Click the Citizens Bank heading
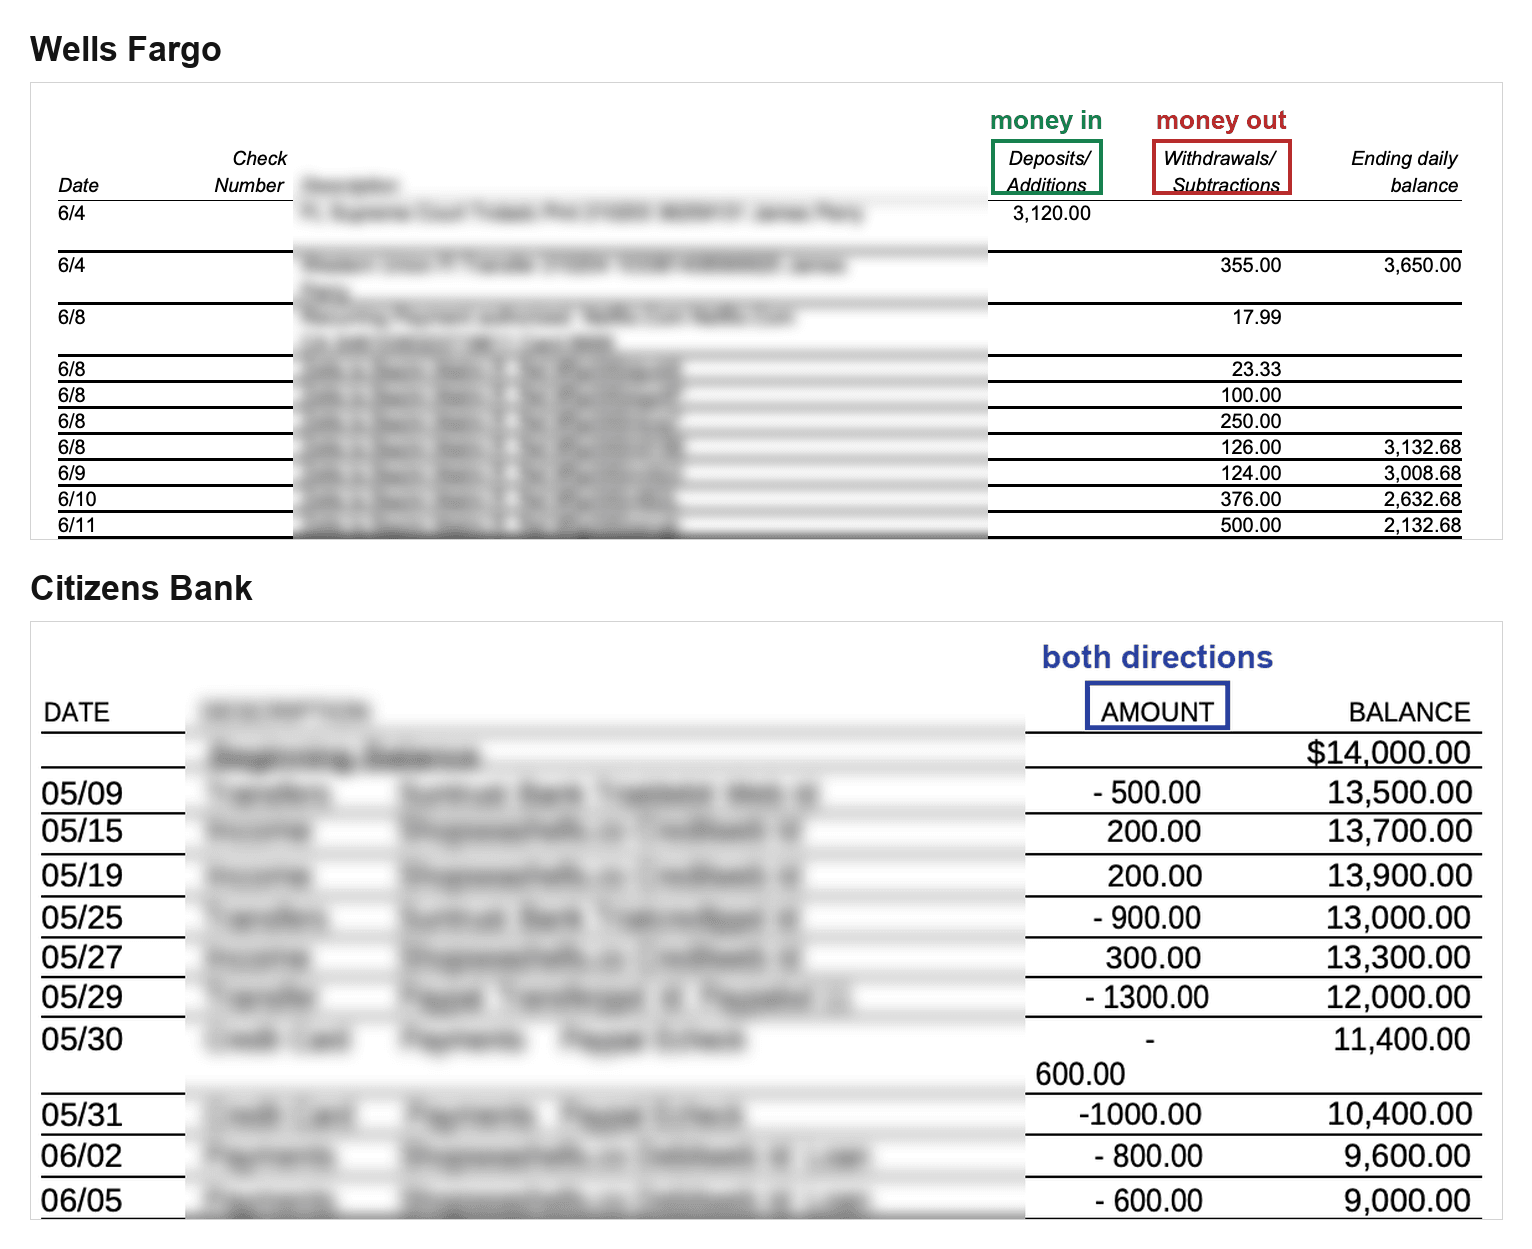The image size is (1532, 1249). [141, 588]
